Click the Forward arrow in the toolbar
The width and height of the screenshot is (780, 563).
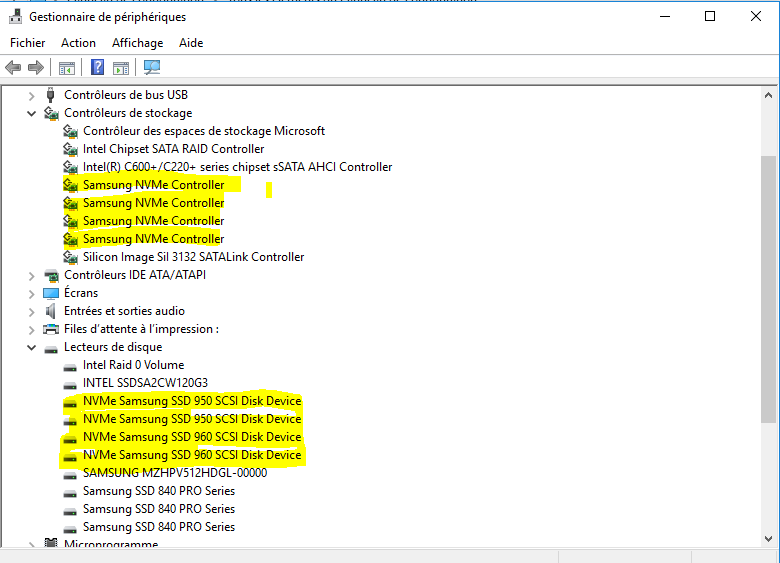[x=36, y=67]
